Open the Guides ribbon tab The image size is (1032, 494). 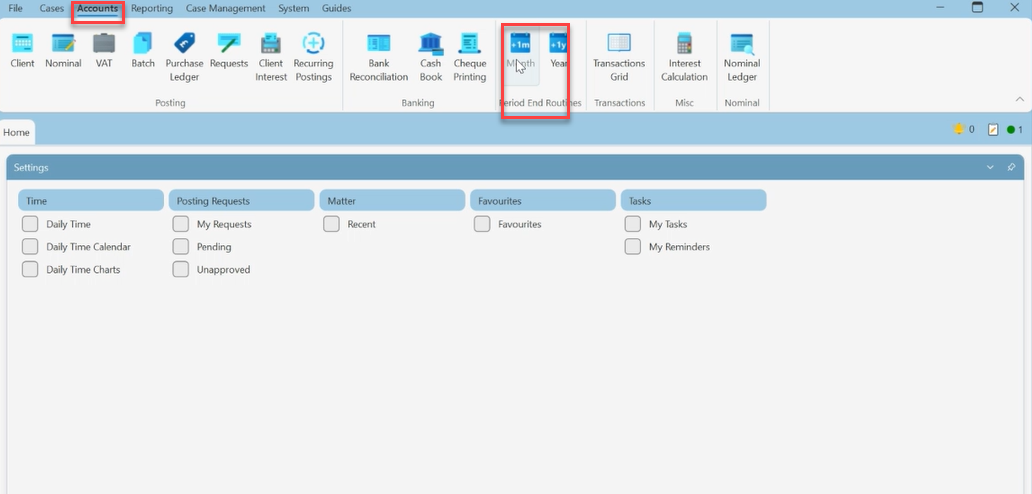(x=336, y=9)
